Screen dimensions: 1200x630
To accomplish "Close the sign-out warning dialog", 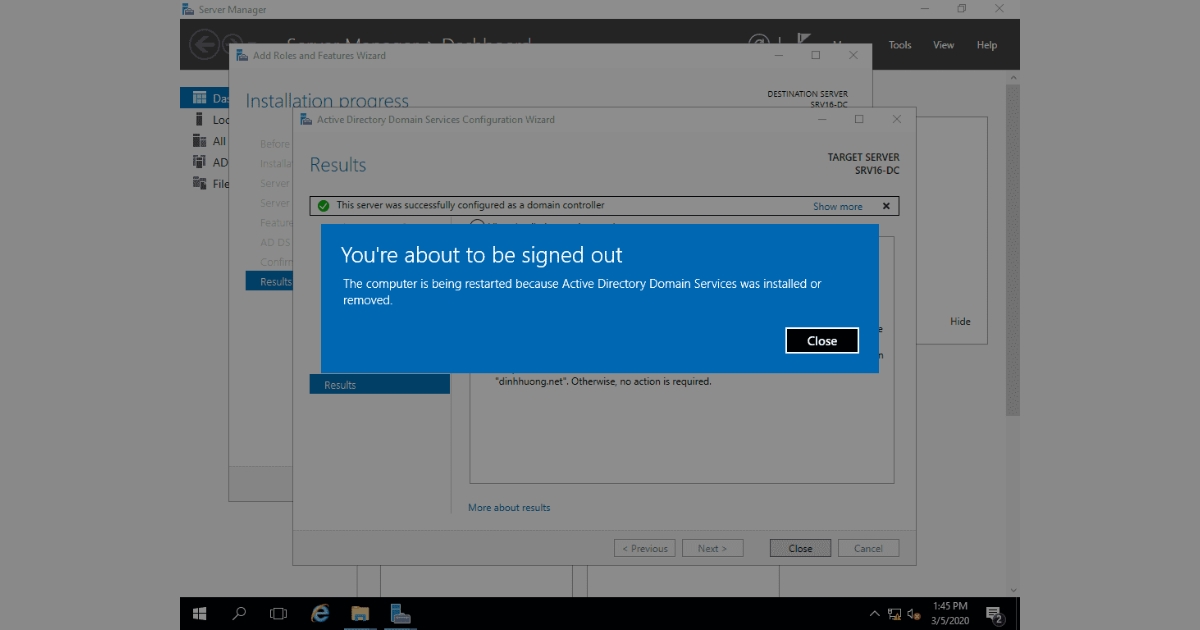I will pos(821,340).
